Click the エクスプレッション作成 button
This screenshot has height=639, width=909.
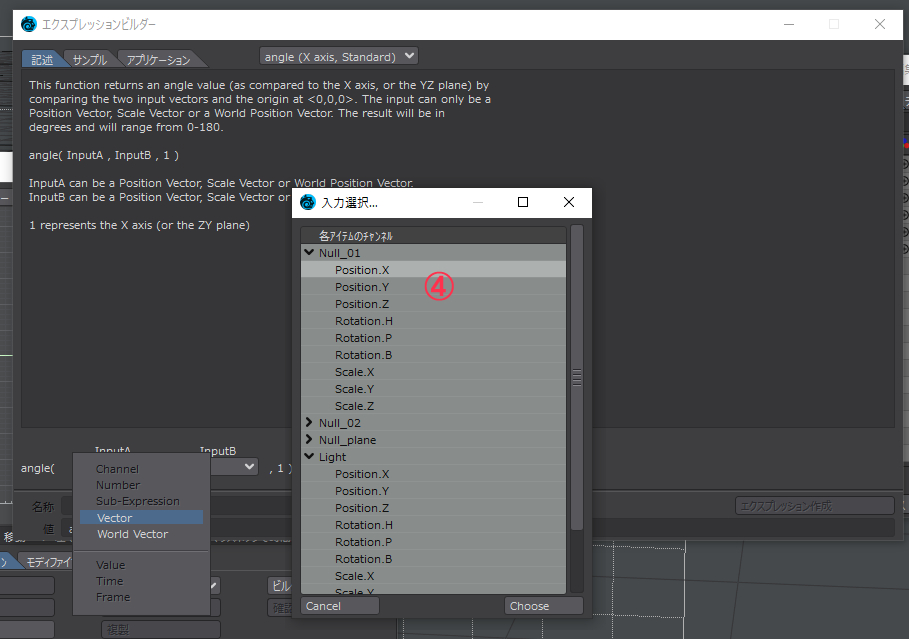tap(815, 506)
